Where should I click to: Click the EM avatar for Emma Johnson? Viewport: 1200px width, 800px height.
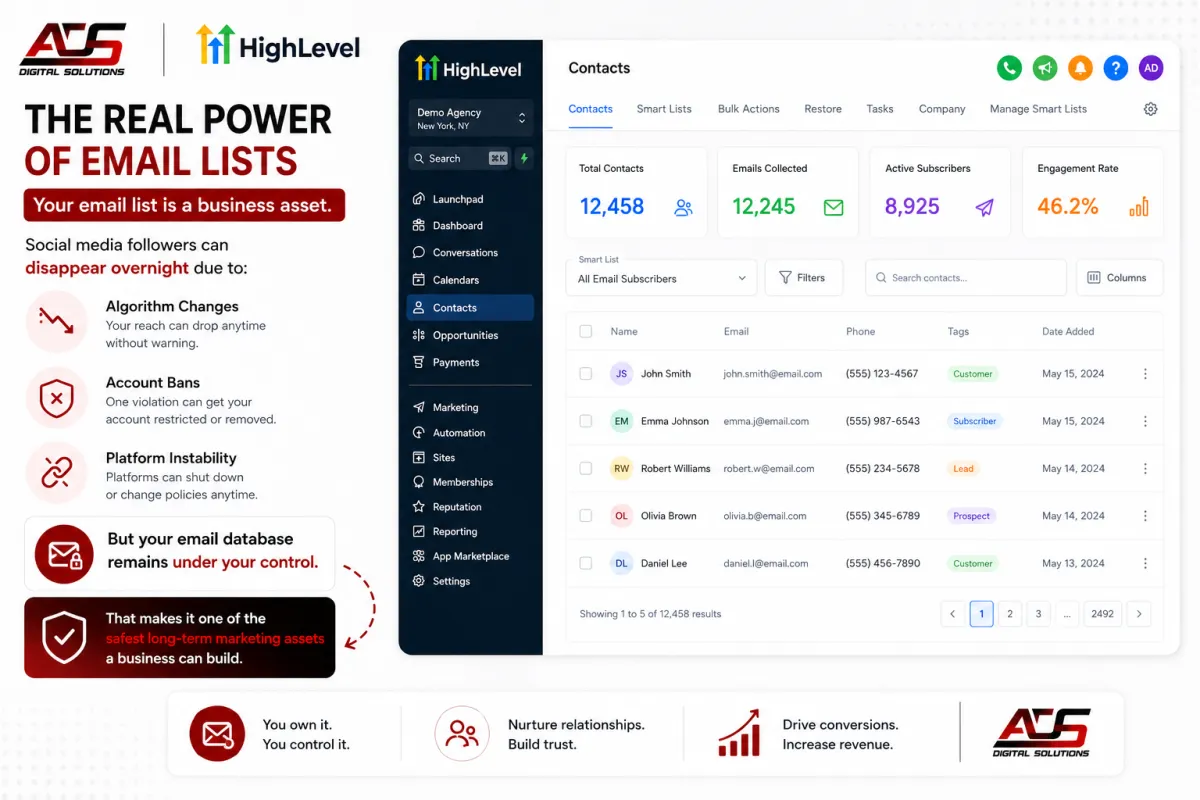pos(621,421)
